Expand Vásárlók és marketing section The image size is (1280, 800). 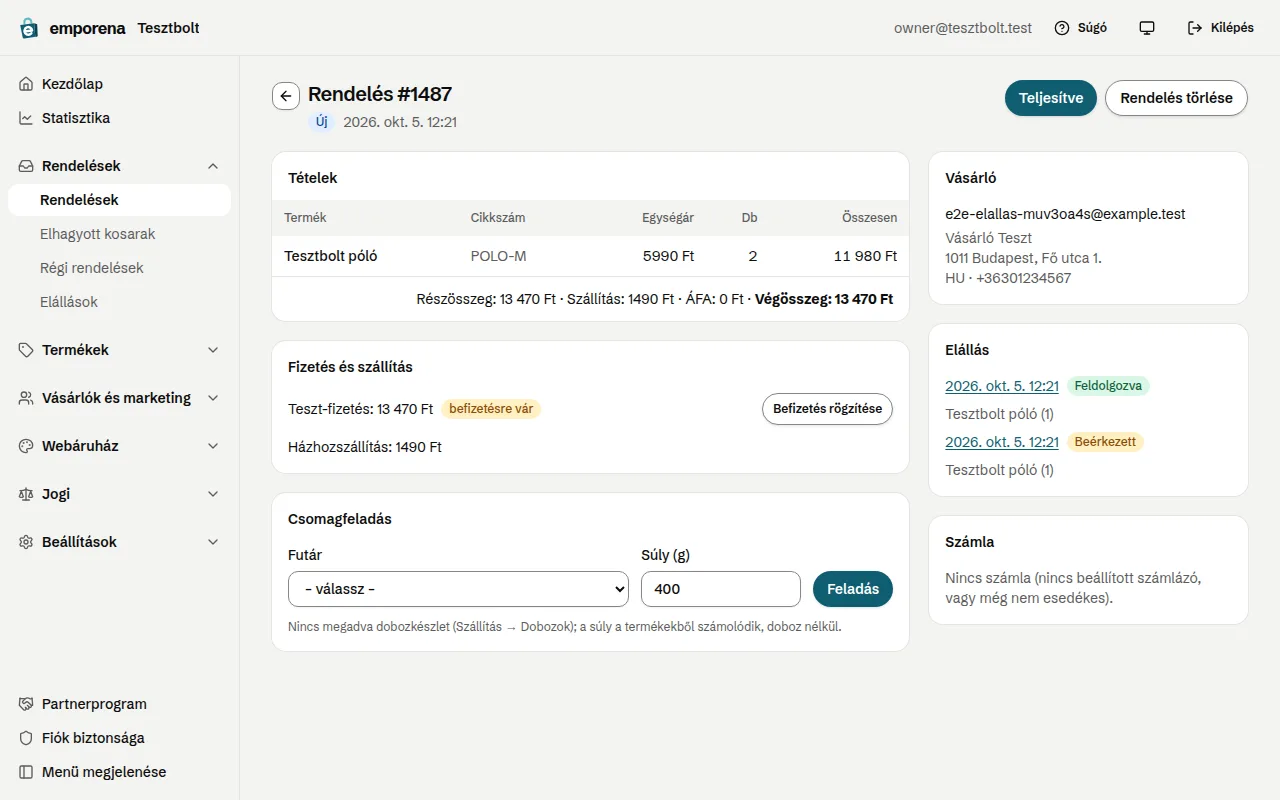point(120,398)
